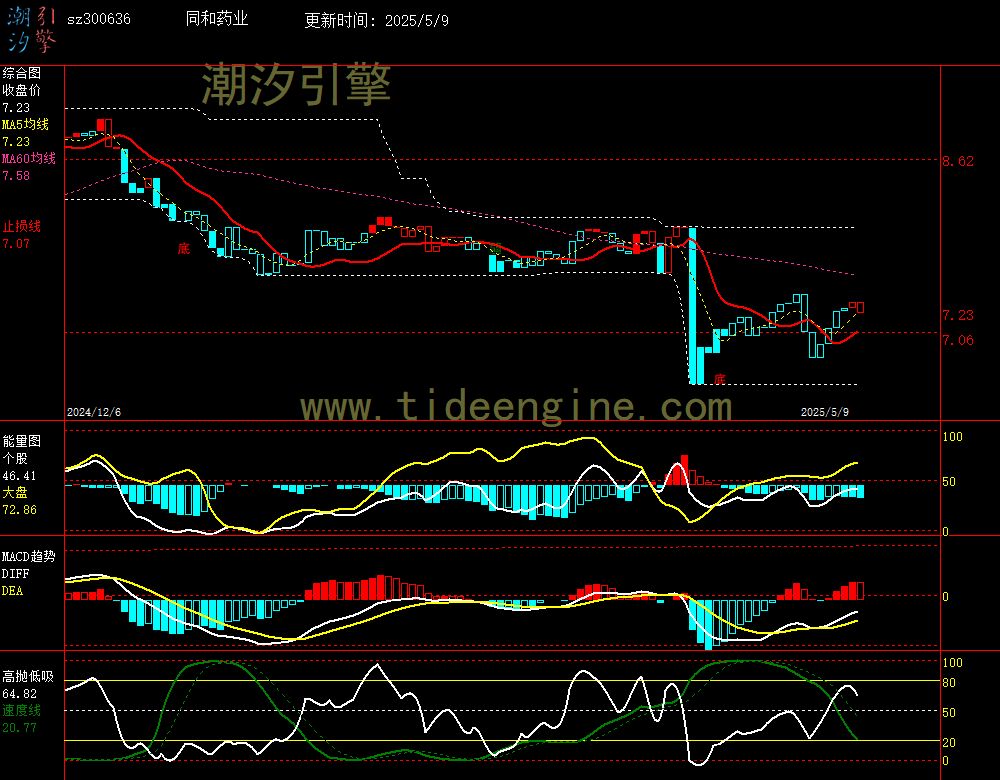
Task: Click the start date 2024/12/6
Action: 94,412
